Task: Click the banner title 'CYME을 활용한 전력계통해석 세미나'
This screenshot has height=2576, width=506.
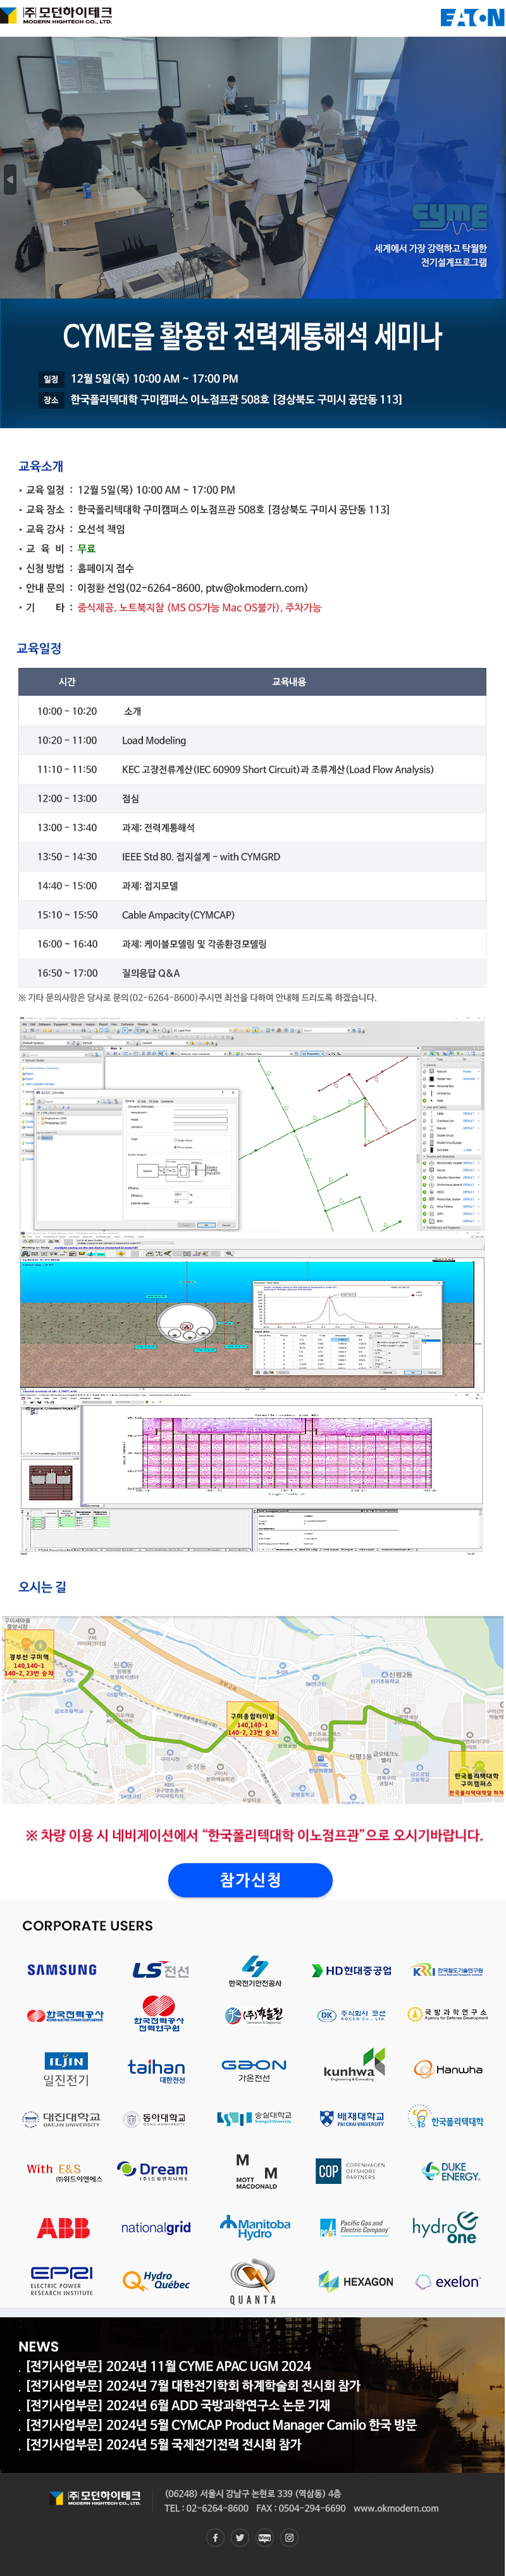Action: [x=252, y=336]
